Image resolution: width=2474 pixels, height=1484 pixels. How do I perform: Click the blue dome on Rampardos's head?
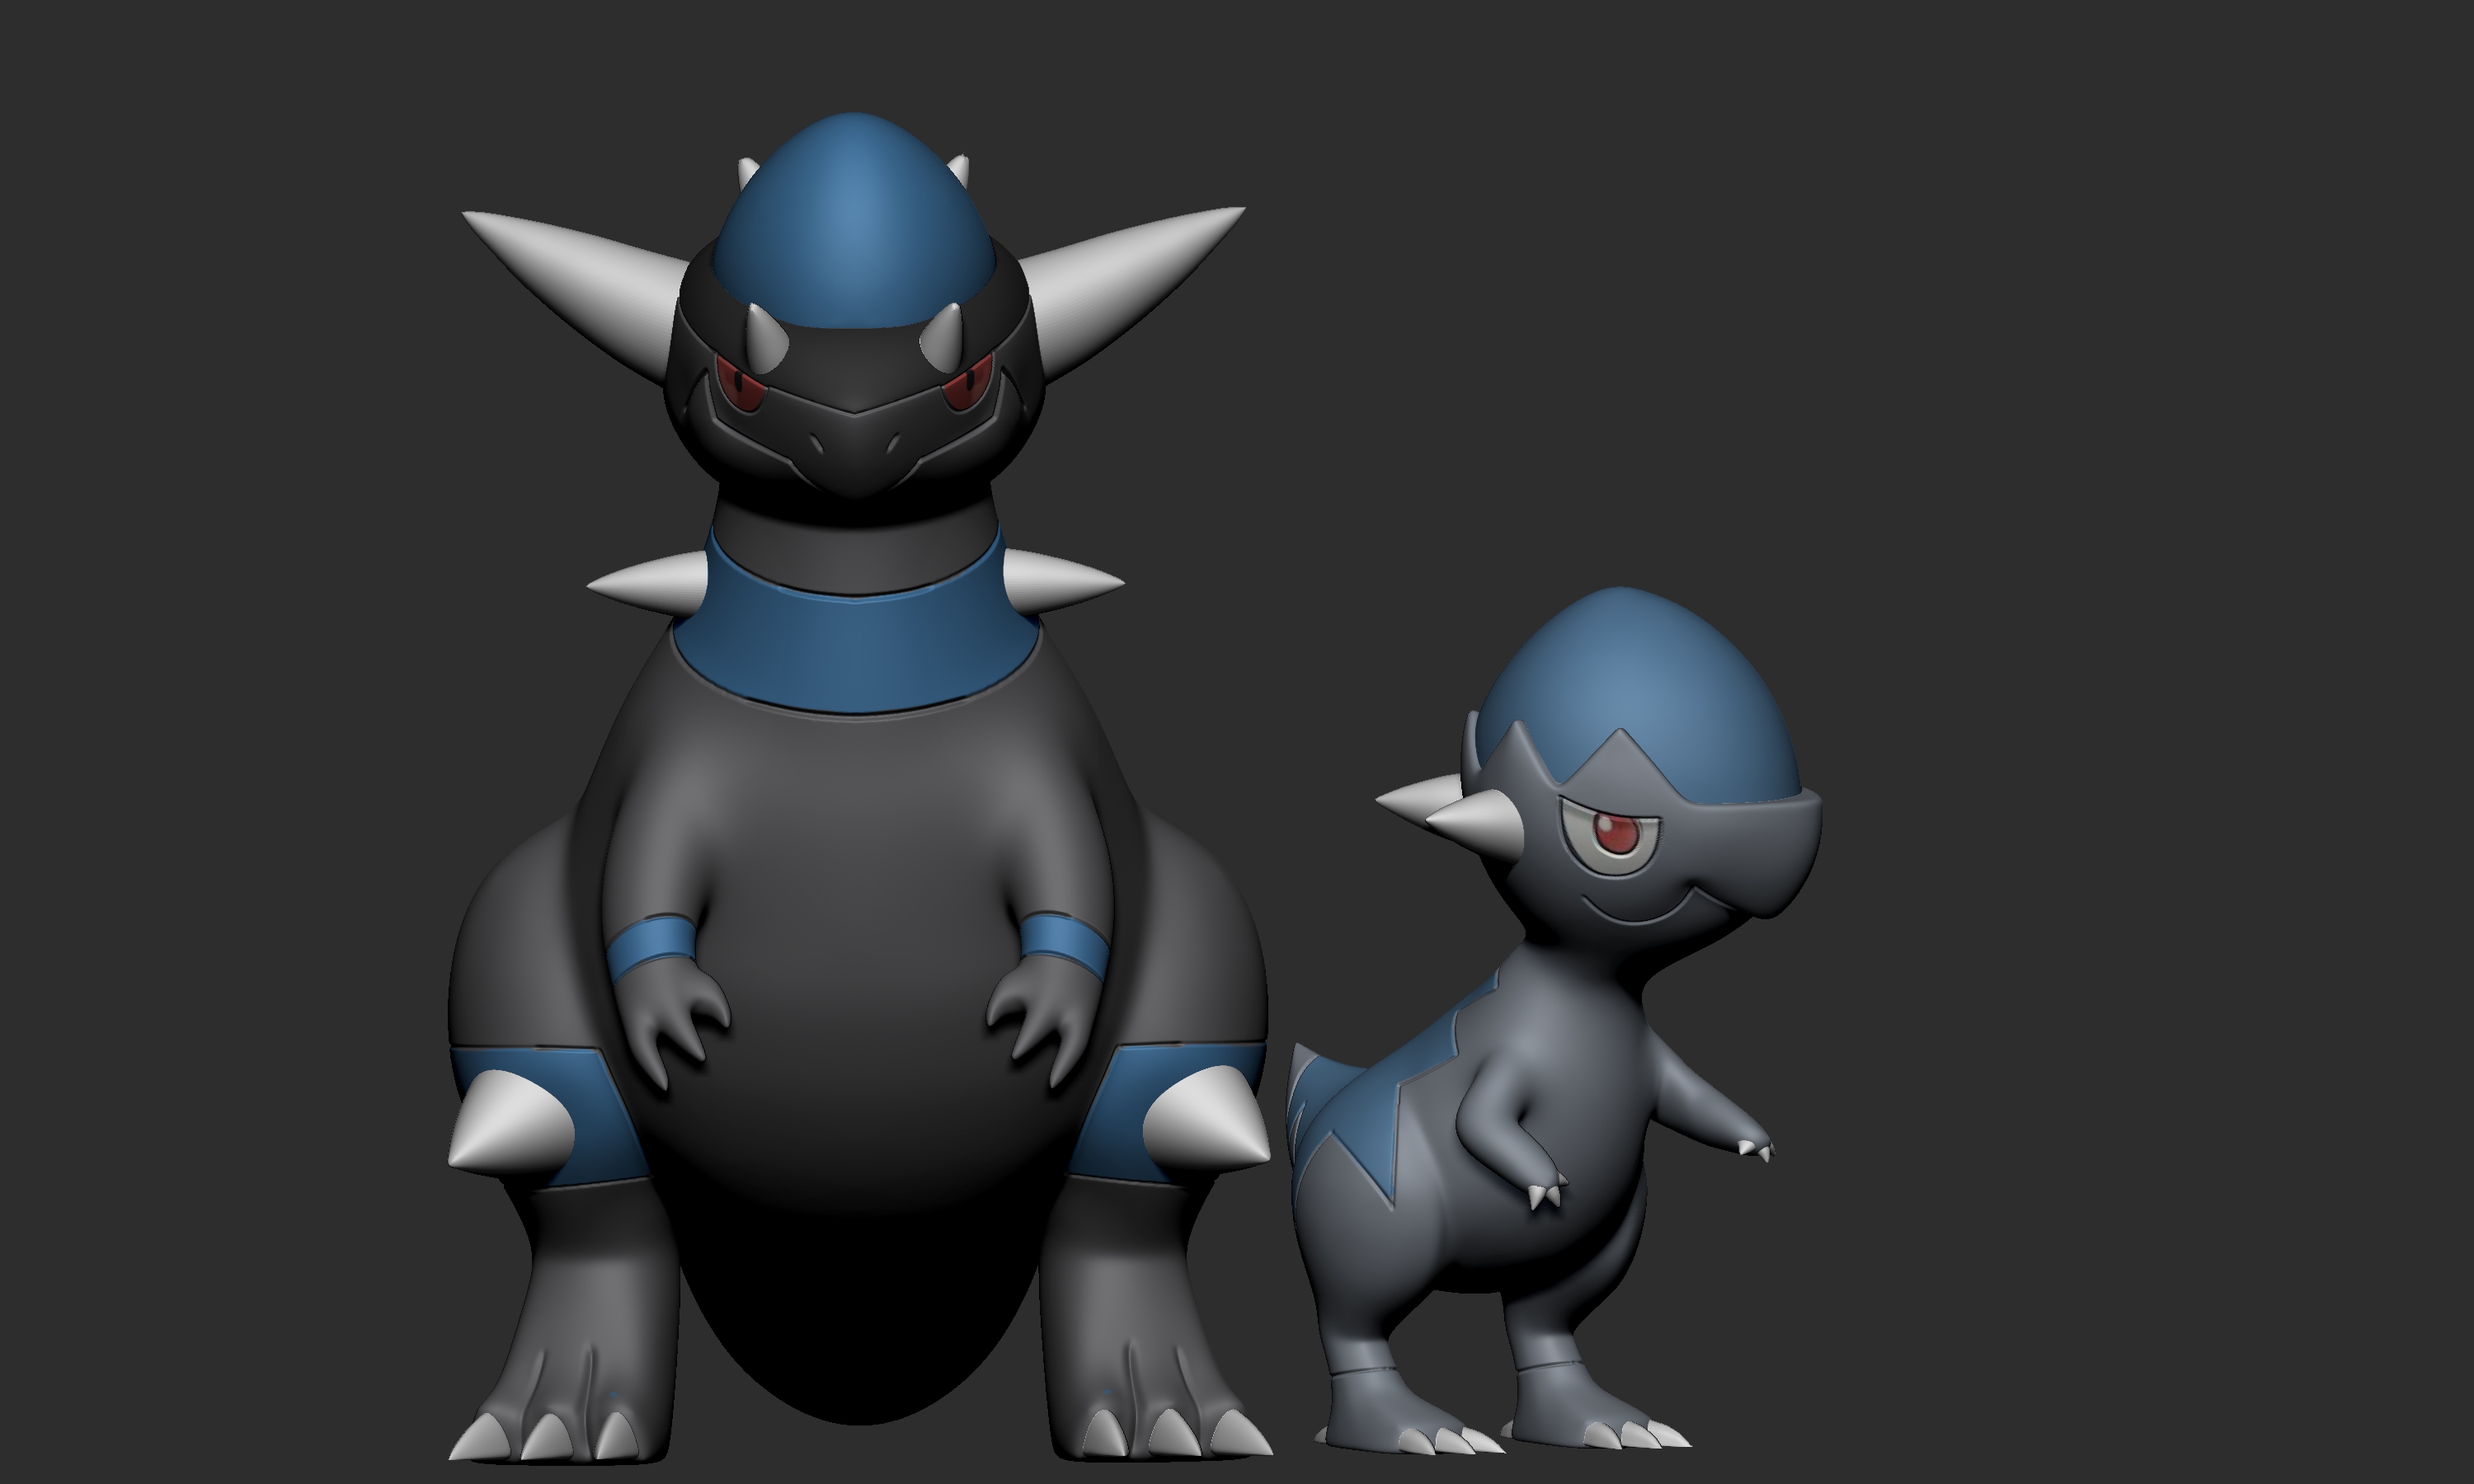pyautogui.click(x=855, y=220)
